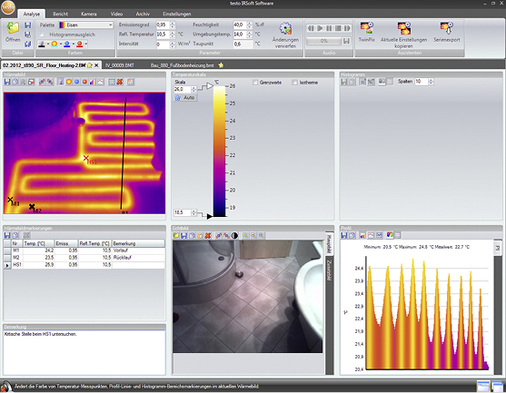Toggle the Isotherme checkbox
Image resolution: width=506 pixels, height=393 pixels.
(295, 82)
